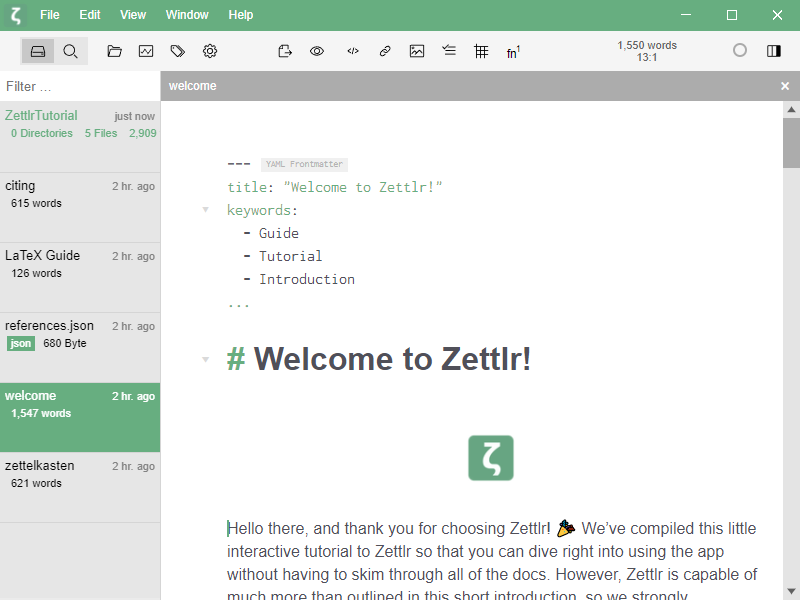Start the Pomodoro timer circle
This screenshot has width=800, height=600.
(740, 50)
